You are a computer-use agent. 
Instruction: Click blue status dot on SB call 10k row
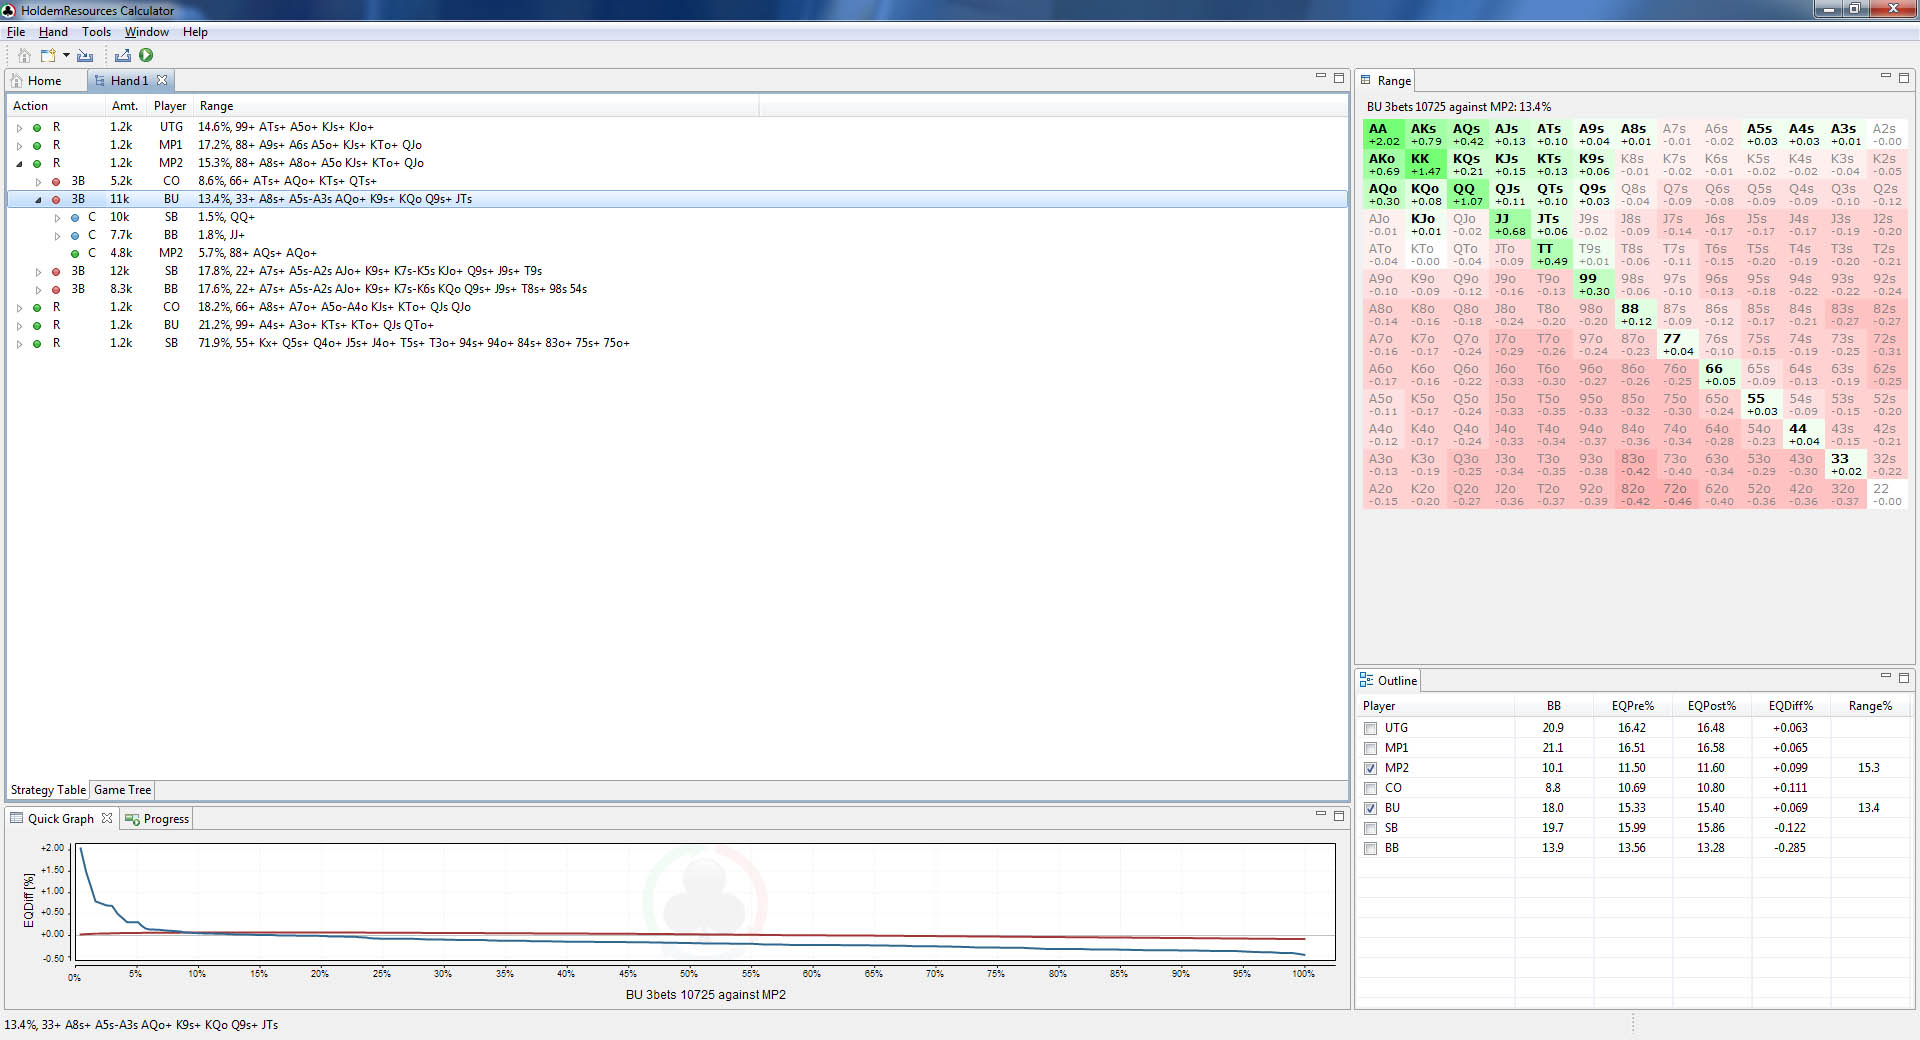pyautogui.click(x=75, y=218)
